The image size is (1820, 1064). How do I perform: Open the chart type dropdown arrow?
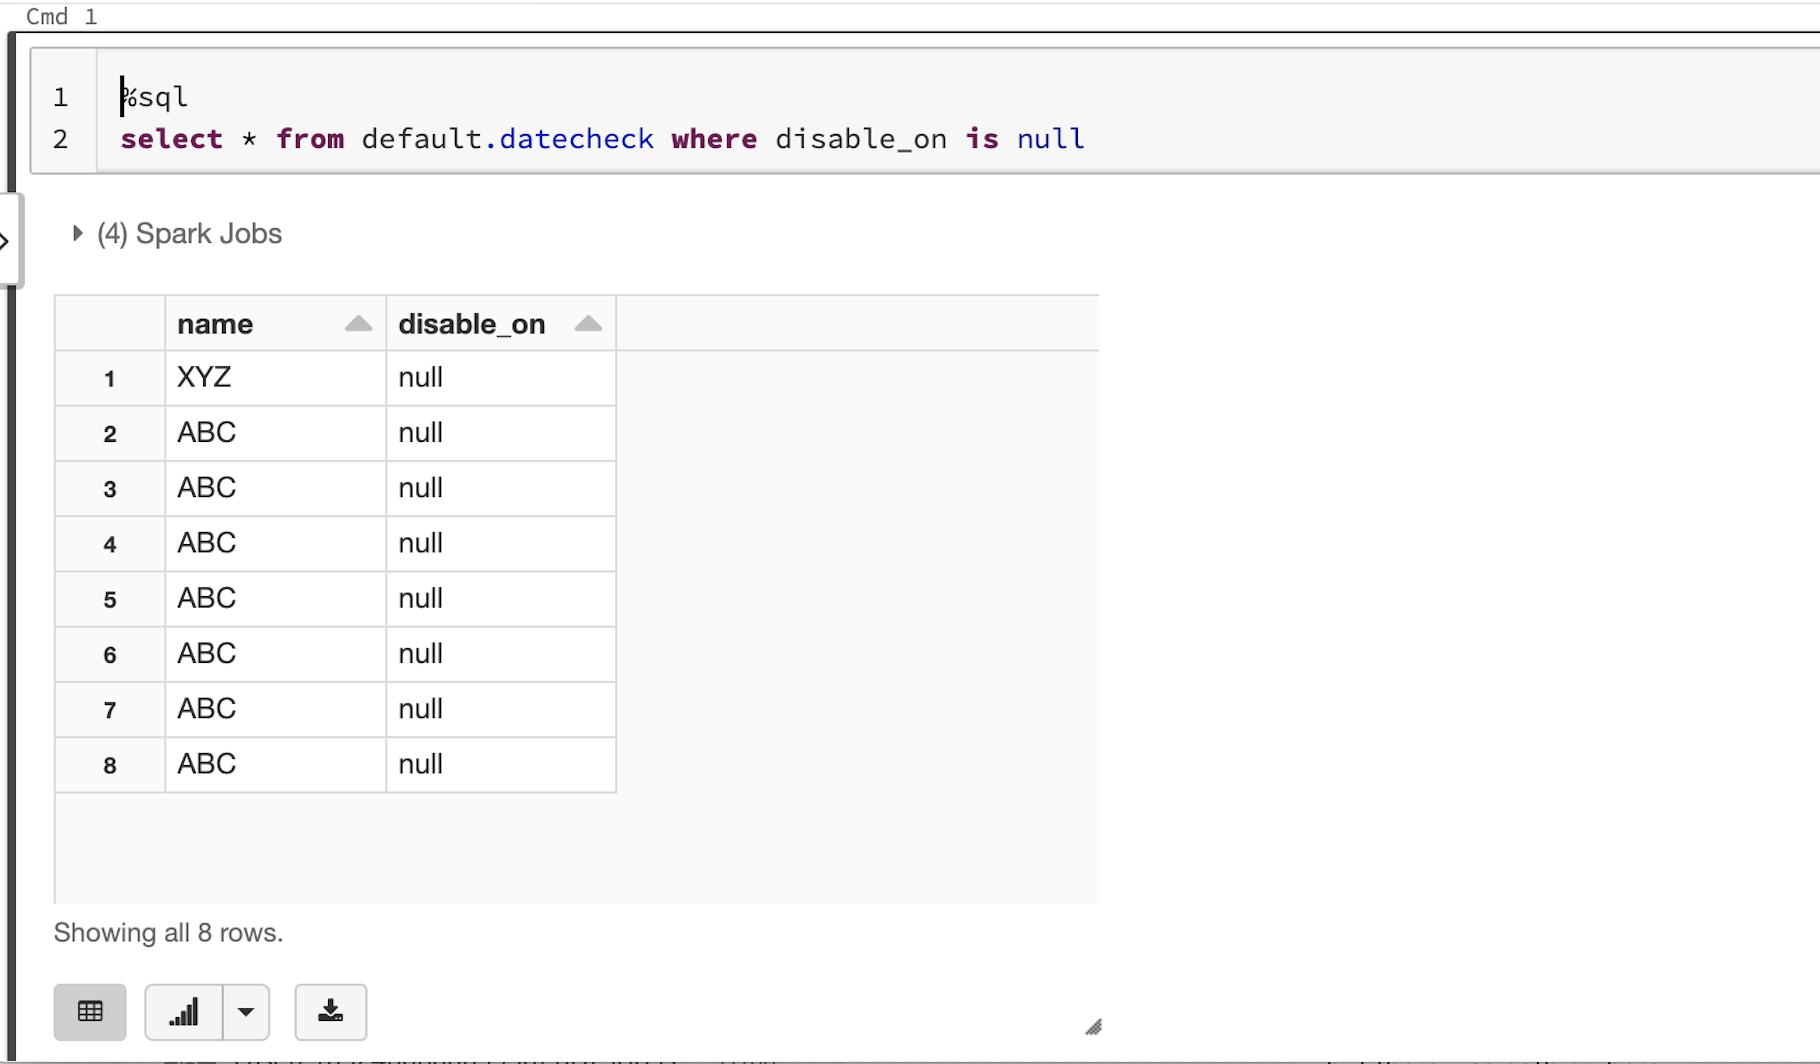click(x=246, y=1012)
